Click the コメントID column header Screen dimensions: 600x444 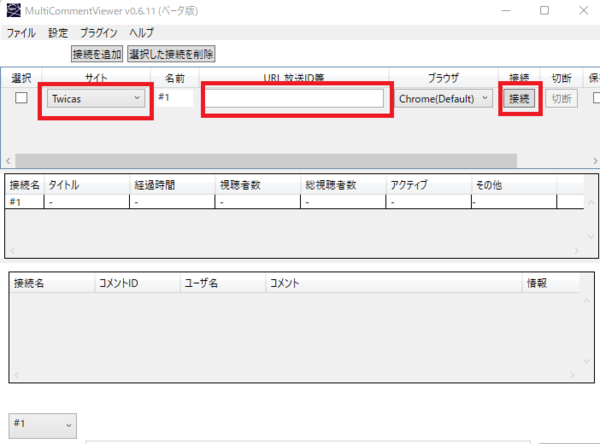(x=137, y=283)
